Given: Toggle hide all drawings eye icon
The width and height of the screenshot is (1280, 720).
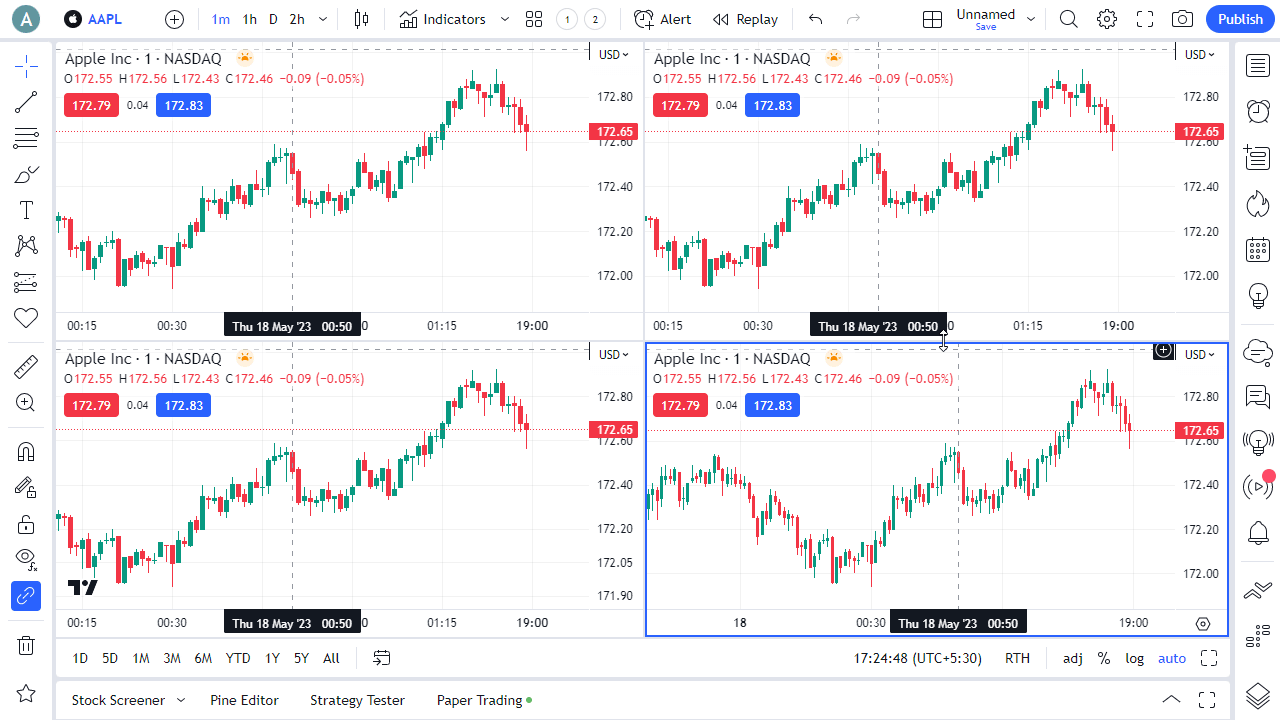Looking at the screenshot, I should (26, 558).
